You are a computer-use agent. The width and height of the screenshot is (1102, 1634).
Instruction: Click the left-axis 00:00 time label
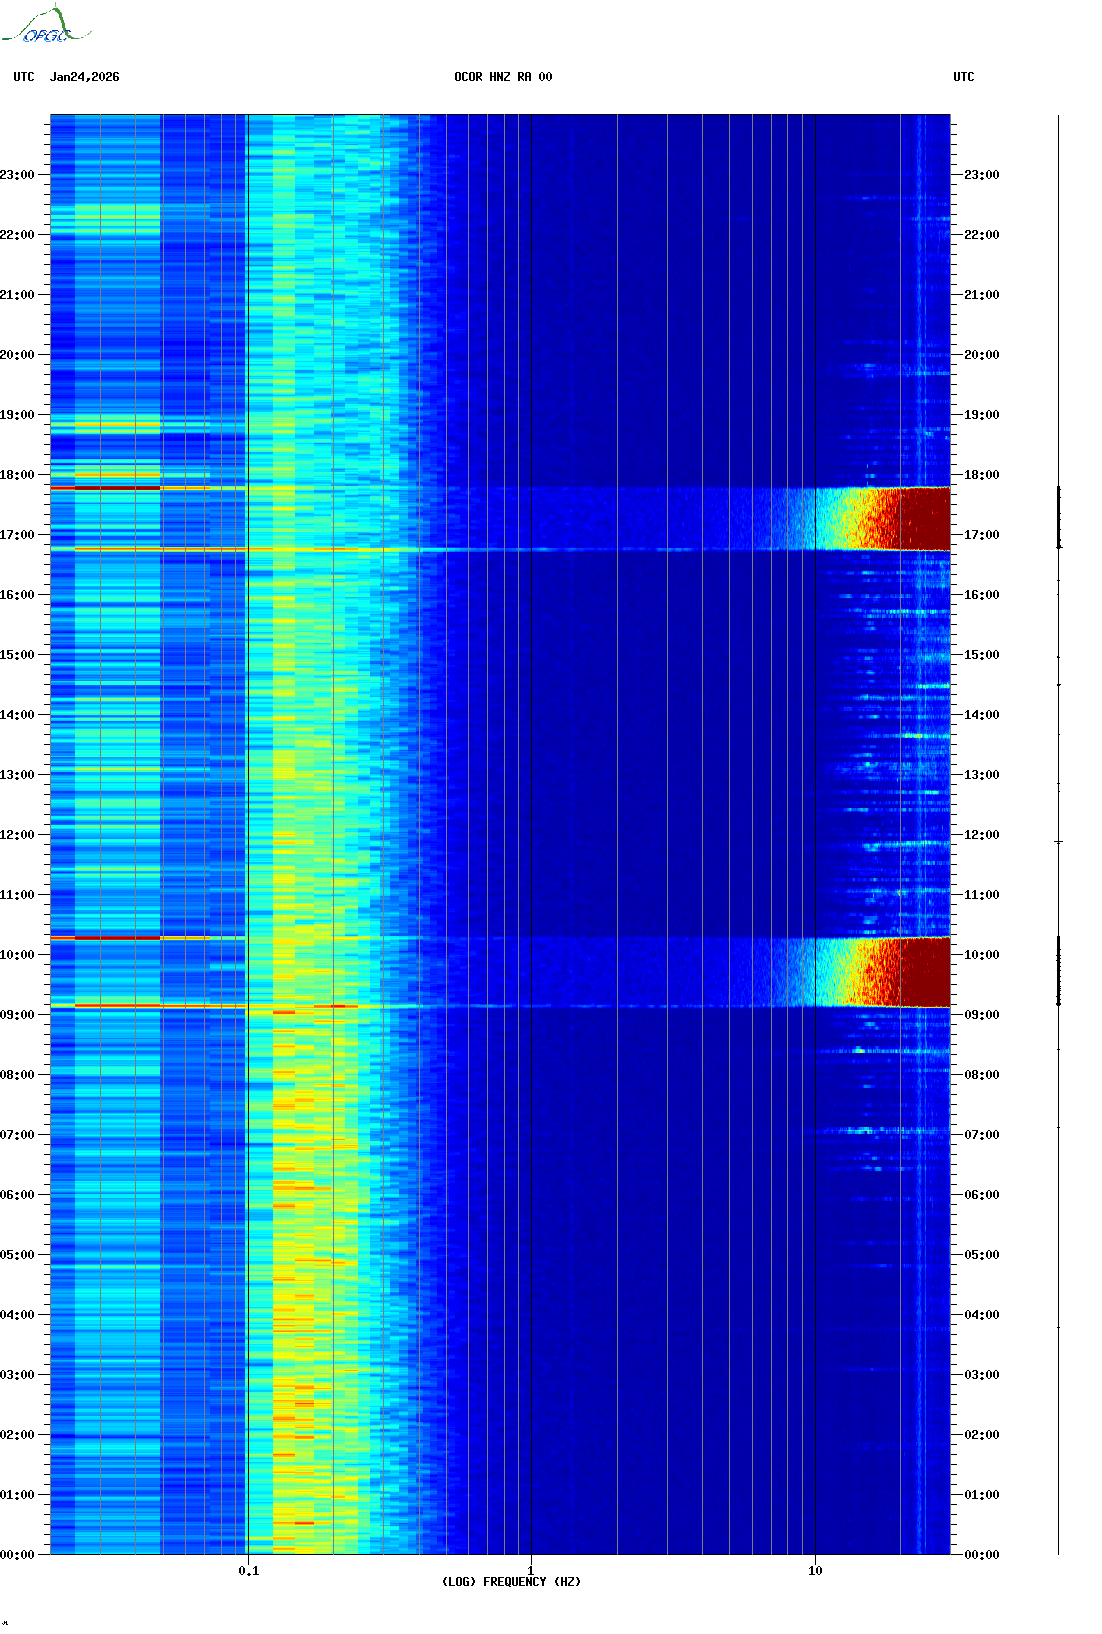click(17, 1555)
